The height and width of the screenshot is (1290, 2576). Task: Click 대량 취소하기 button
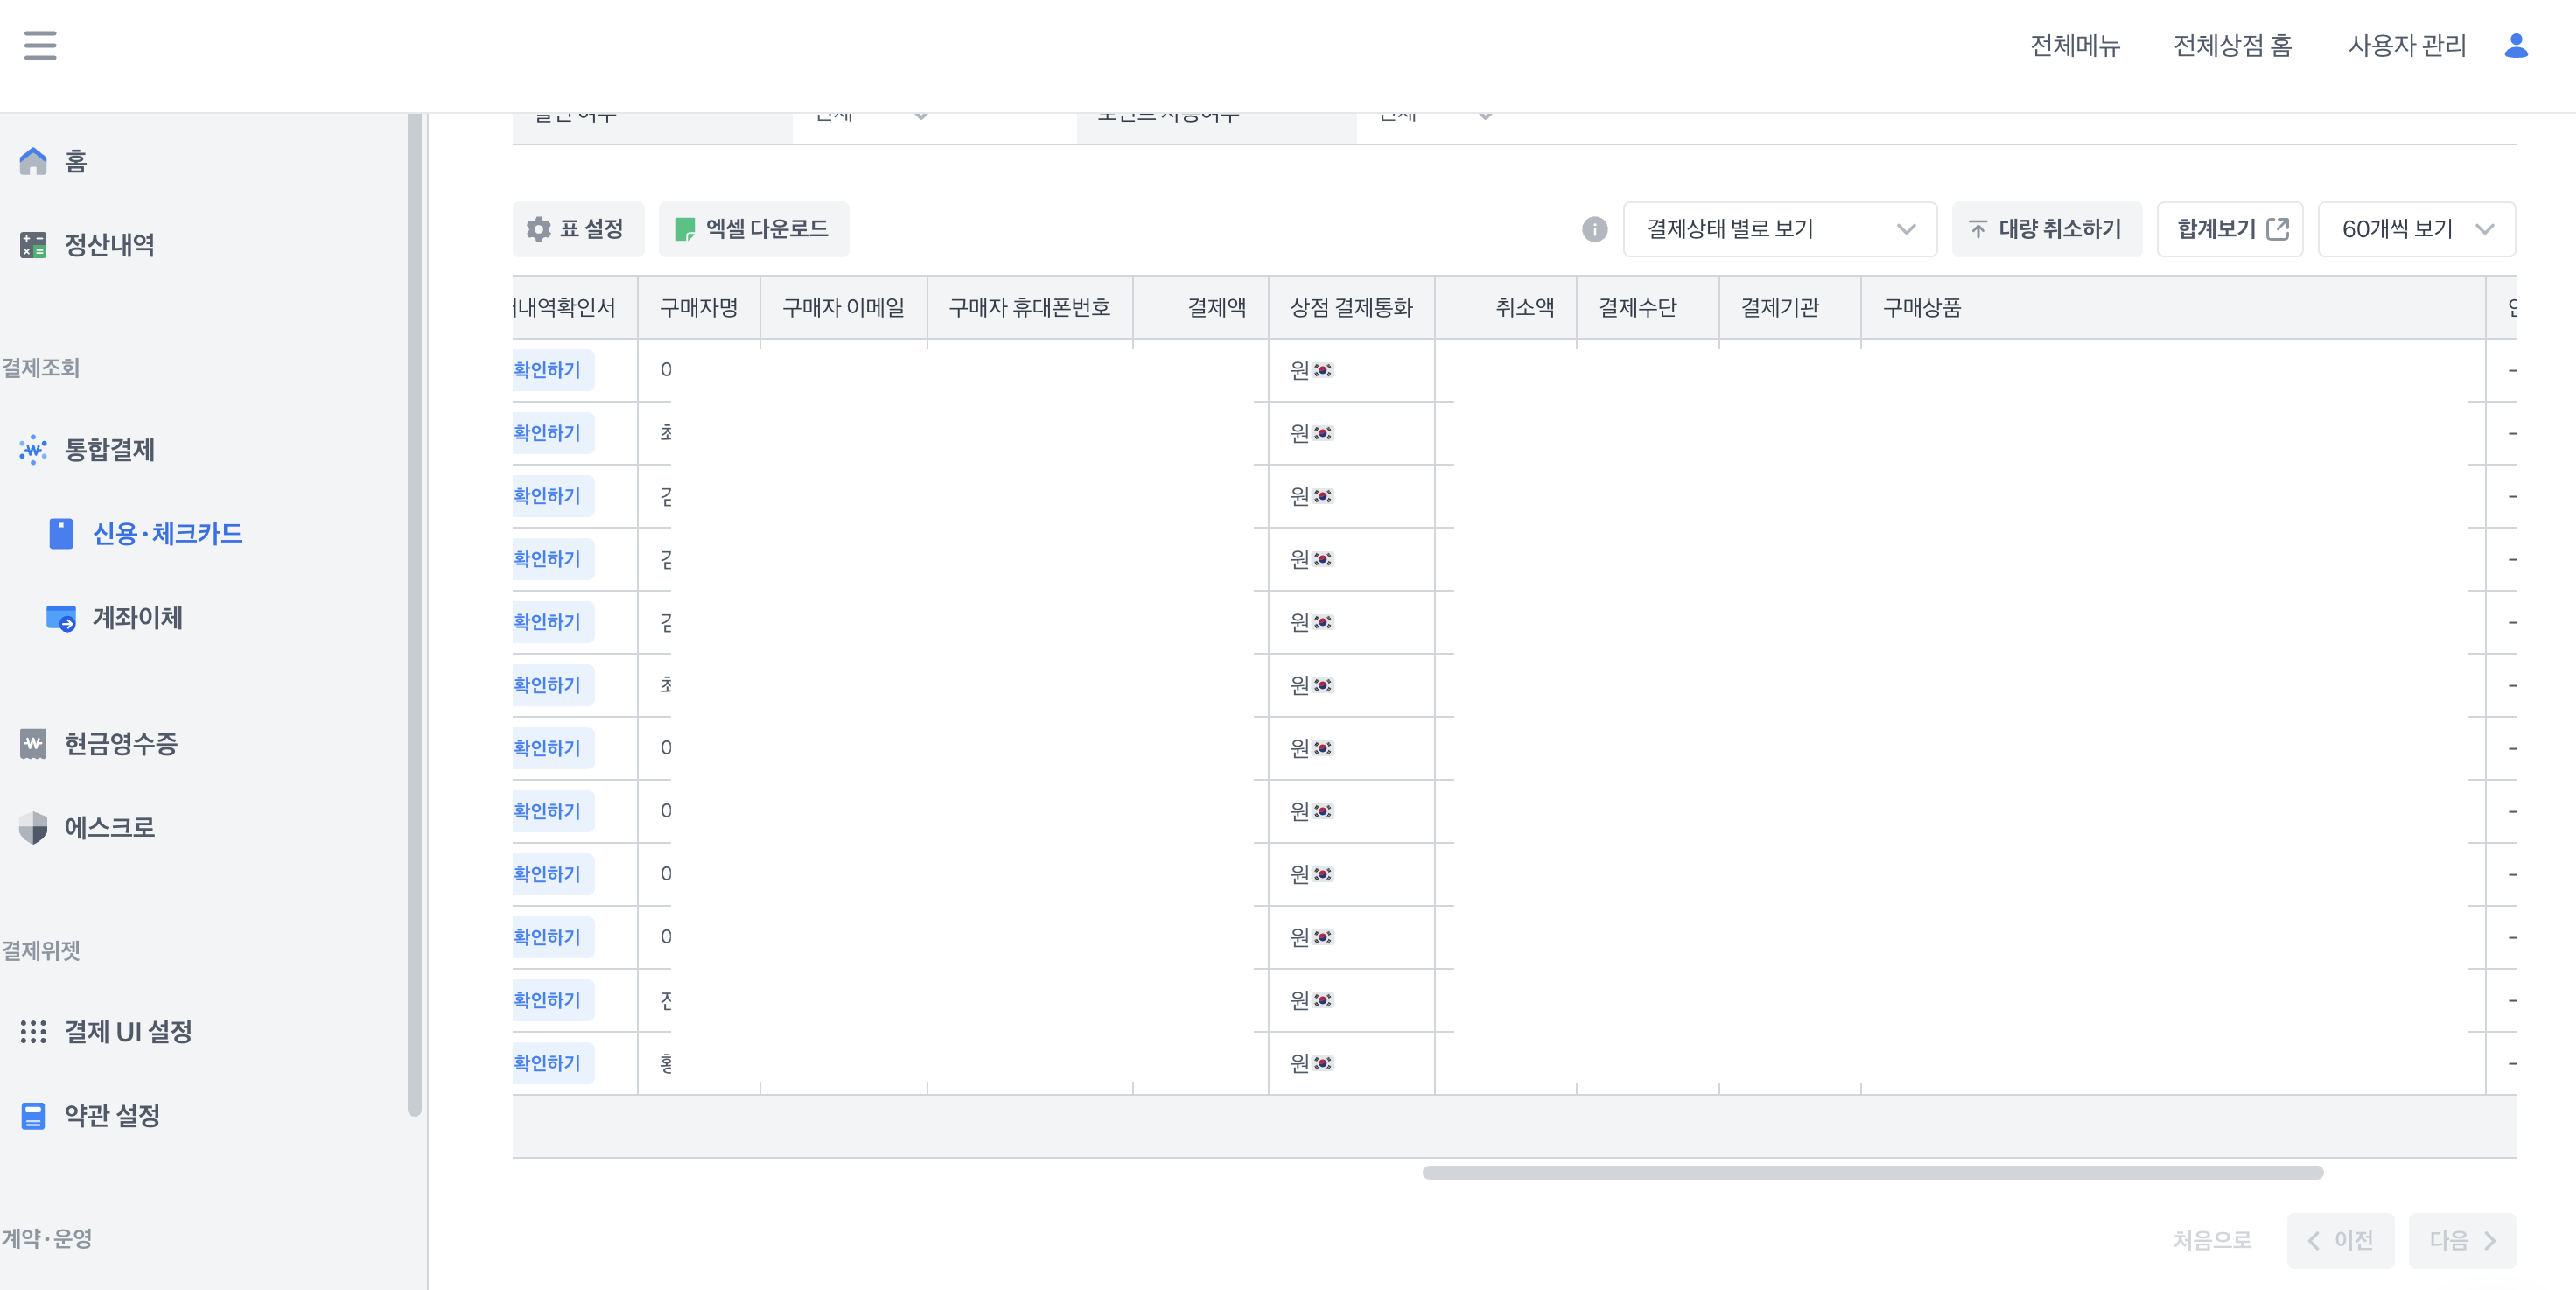(x=2046, y=229)
